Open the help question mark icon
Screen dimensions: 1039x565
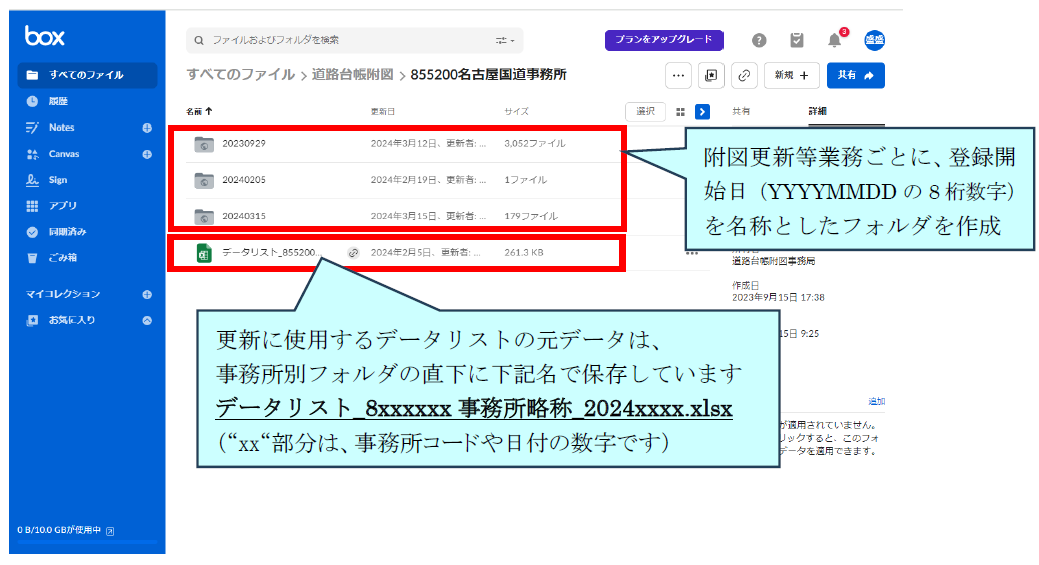759,40
